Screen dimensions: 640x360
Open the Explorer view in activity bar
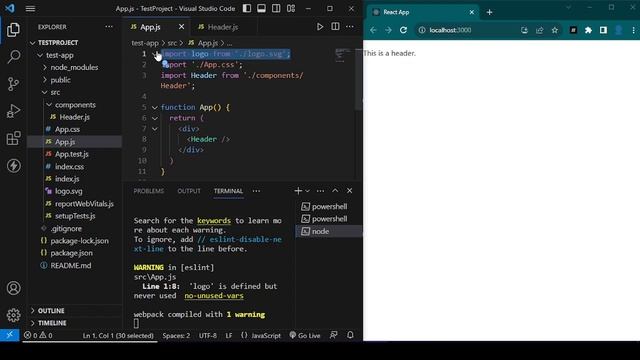click(13, 30)
